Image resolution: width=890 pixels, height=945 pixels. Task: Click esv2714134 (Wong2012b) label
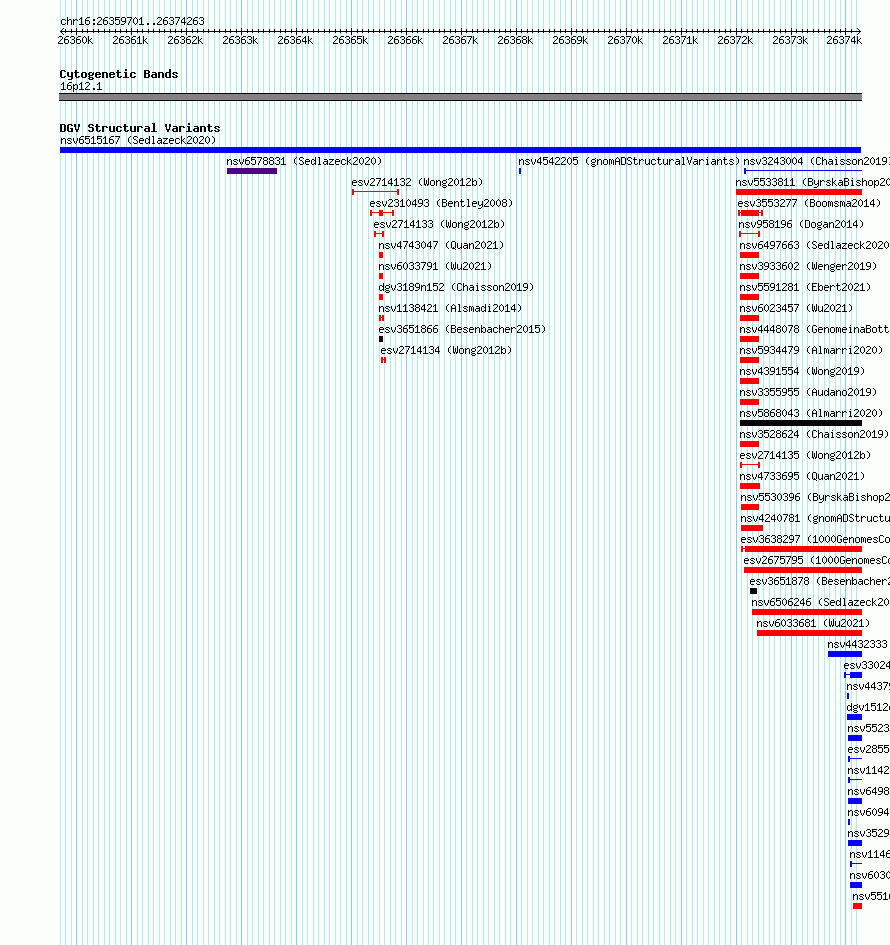pos(446,351)
